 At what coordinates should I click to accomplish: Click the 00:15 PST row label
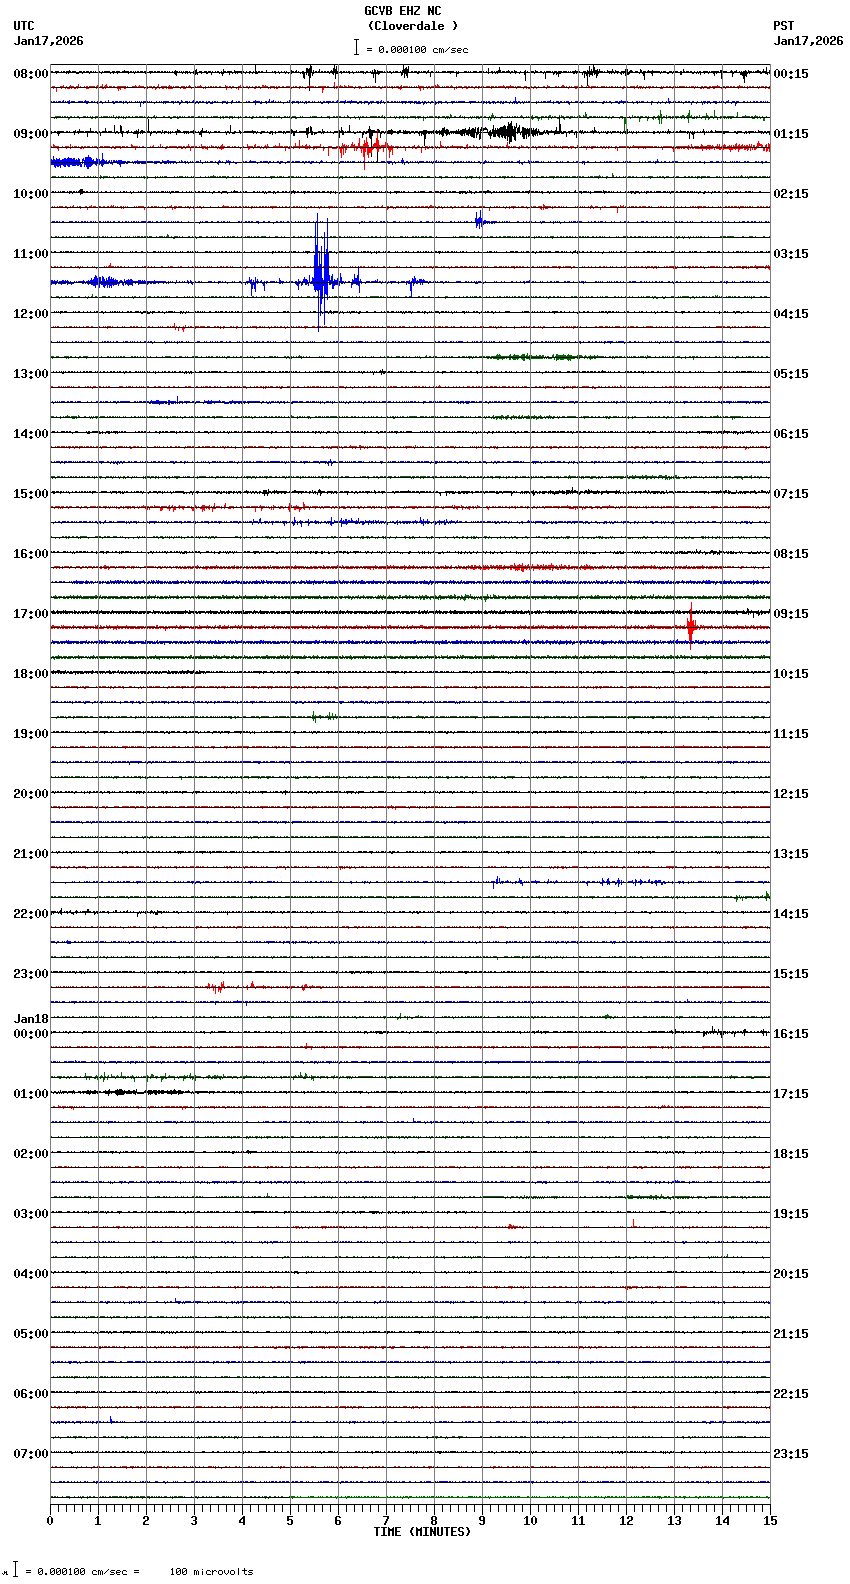pyautogui.click(x=791, y=74)
